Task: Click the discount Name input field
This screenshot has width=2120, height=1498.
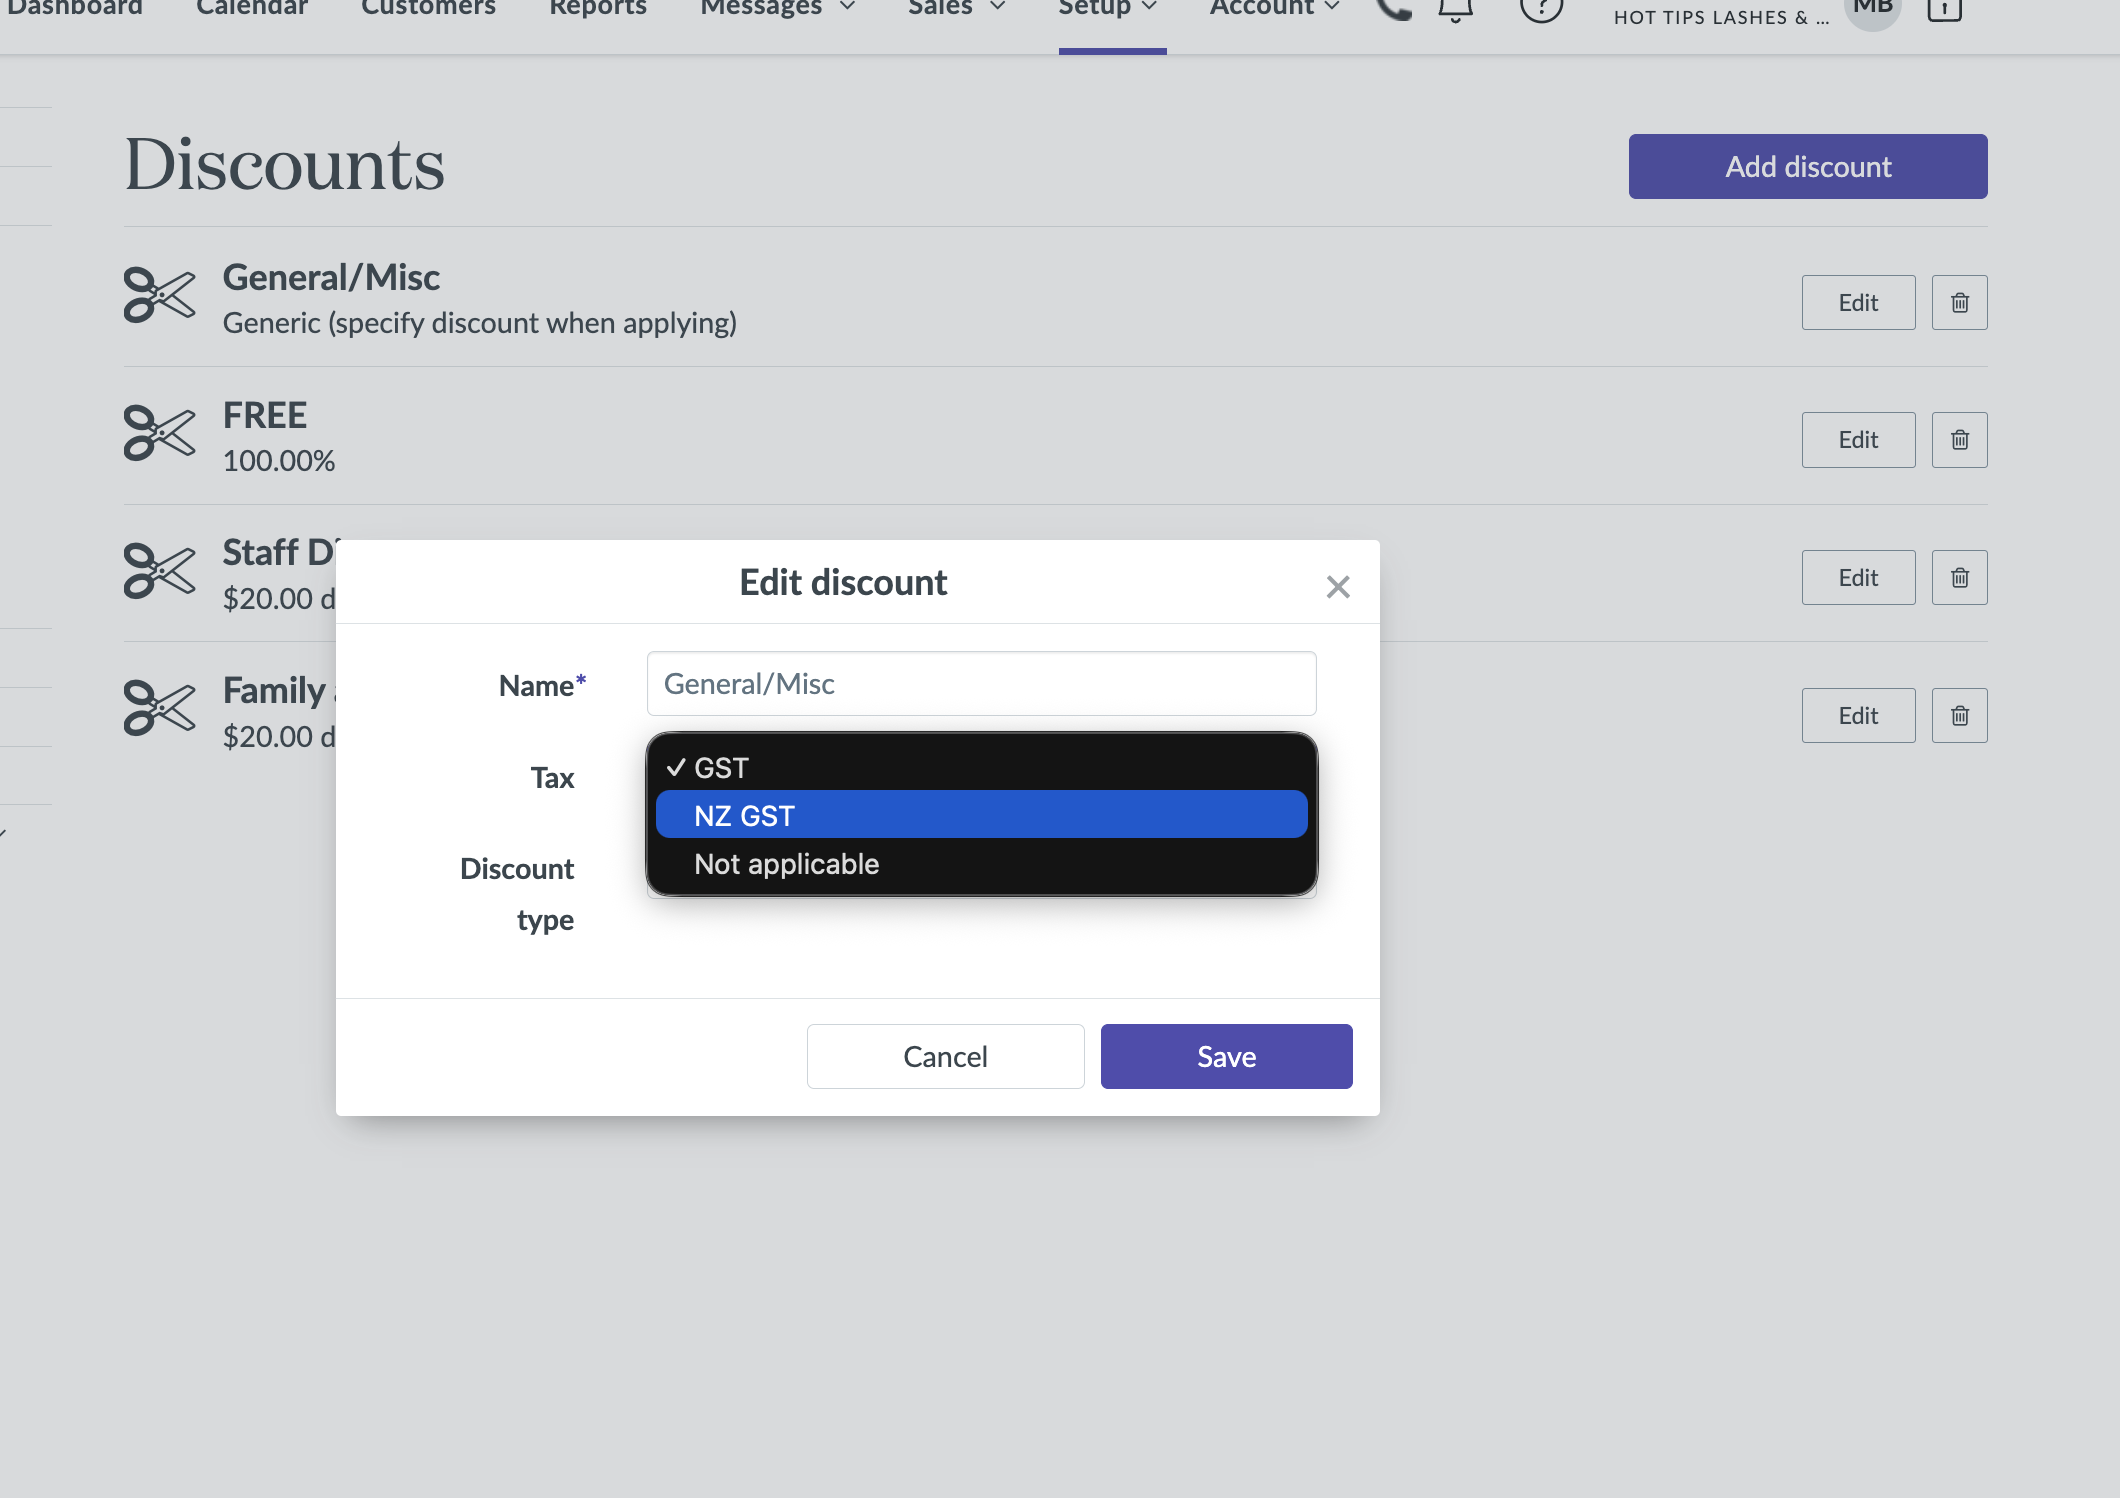Action: click(980, 684)
